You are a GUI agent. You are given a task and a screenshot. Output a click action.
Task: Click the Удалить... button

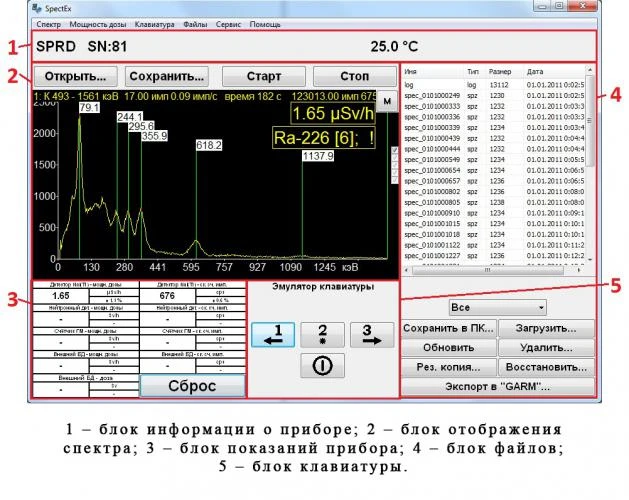546,348
